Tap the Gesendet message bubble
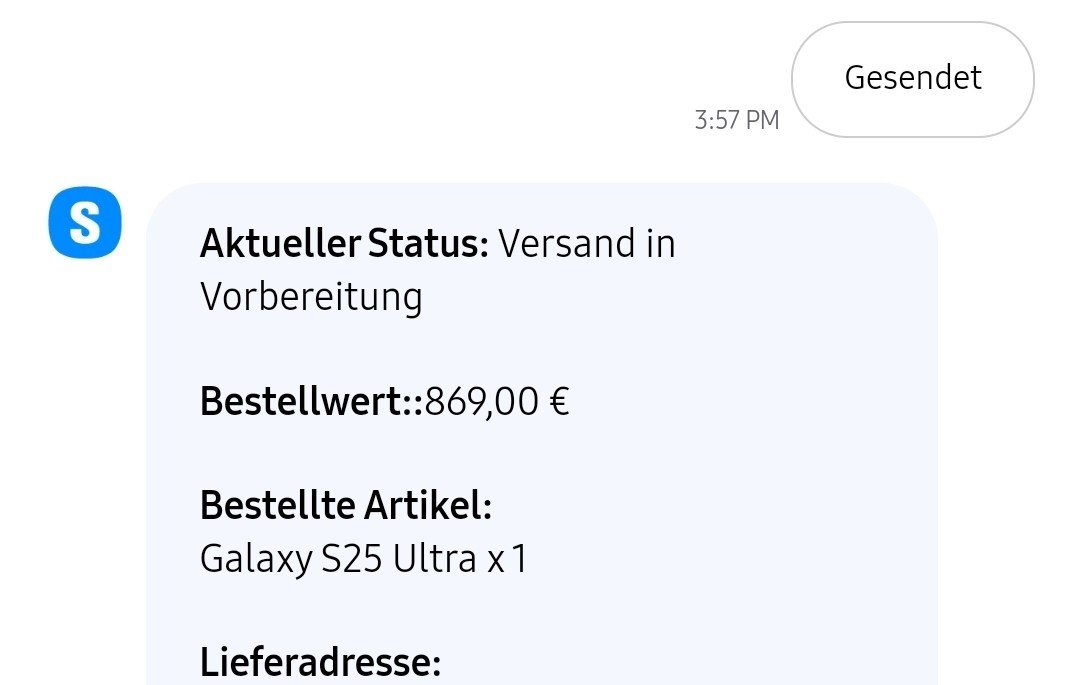Image resolution: width=1080 pixels, height=685 pixels. coord(912,79)
